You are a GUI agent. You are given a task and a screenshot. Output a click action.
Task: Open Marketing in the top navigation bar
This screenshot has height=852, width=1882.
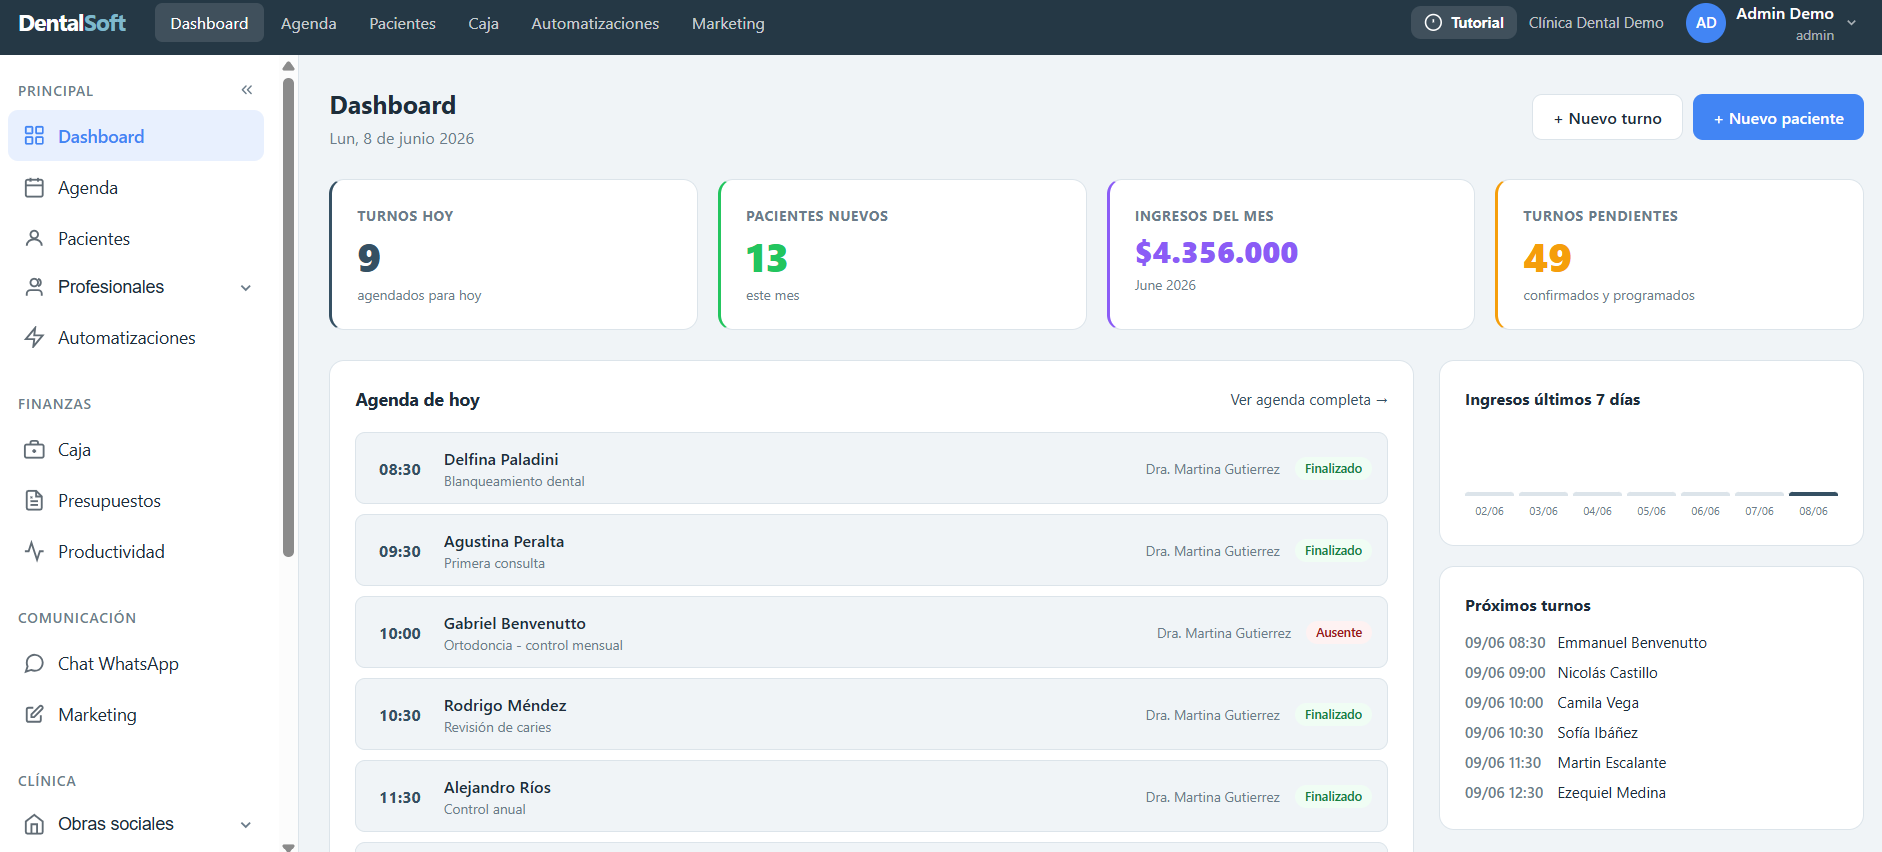(728, 23)
